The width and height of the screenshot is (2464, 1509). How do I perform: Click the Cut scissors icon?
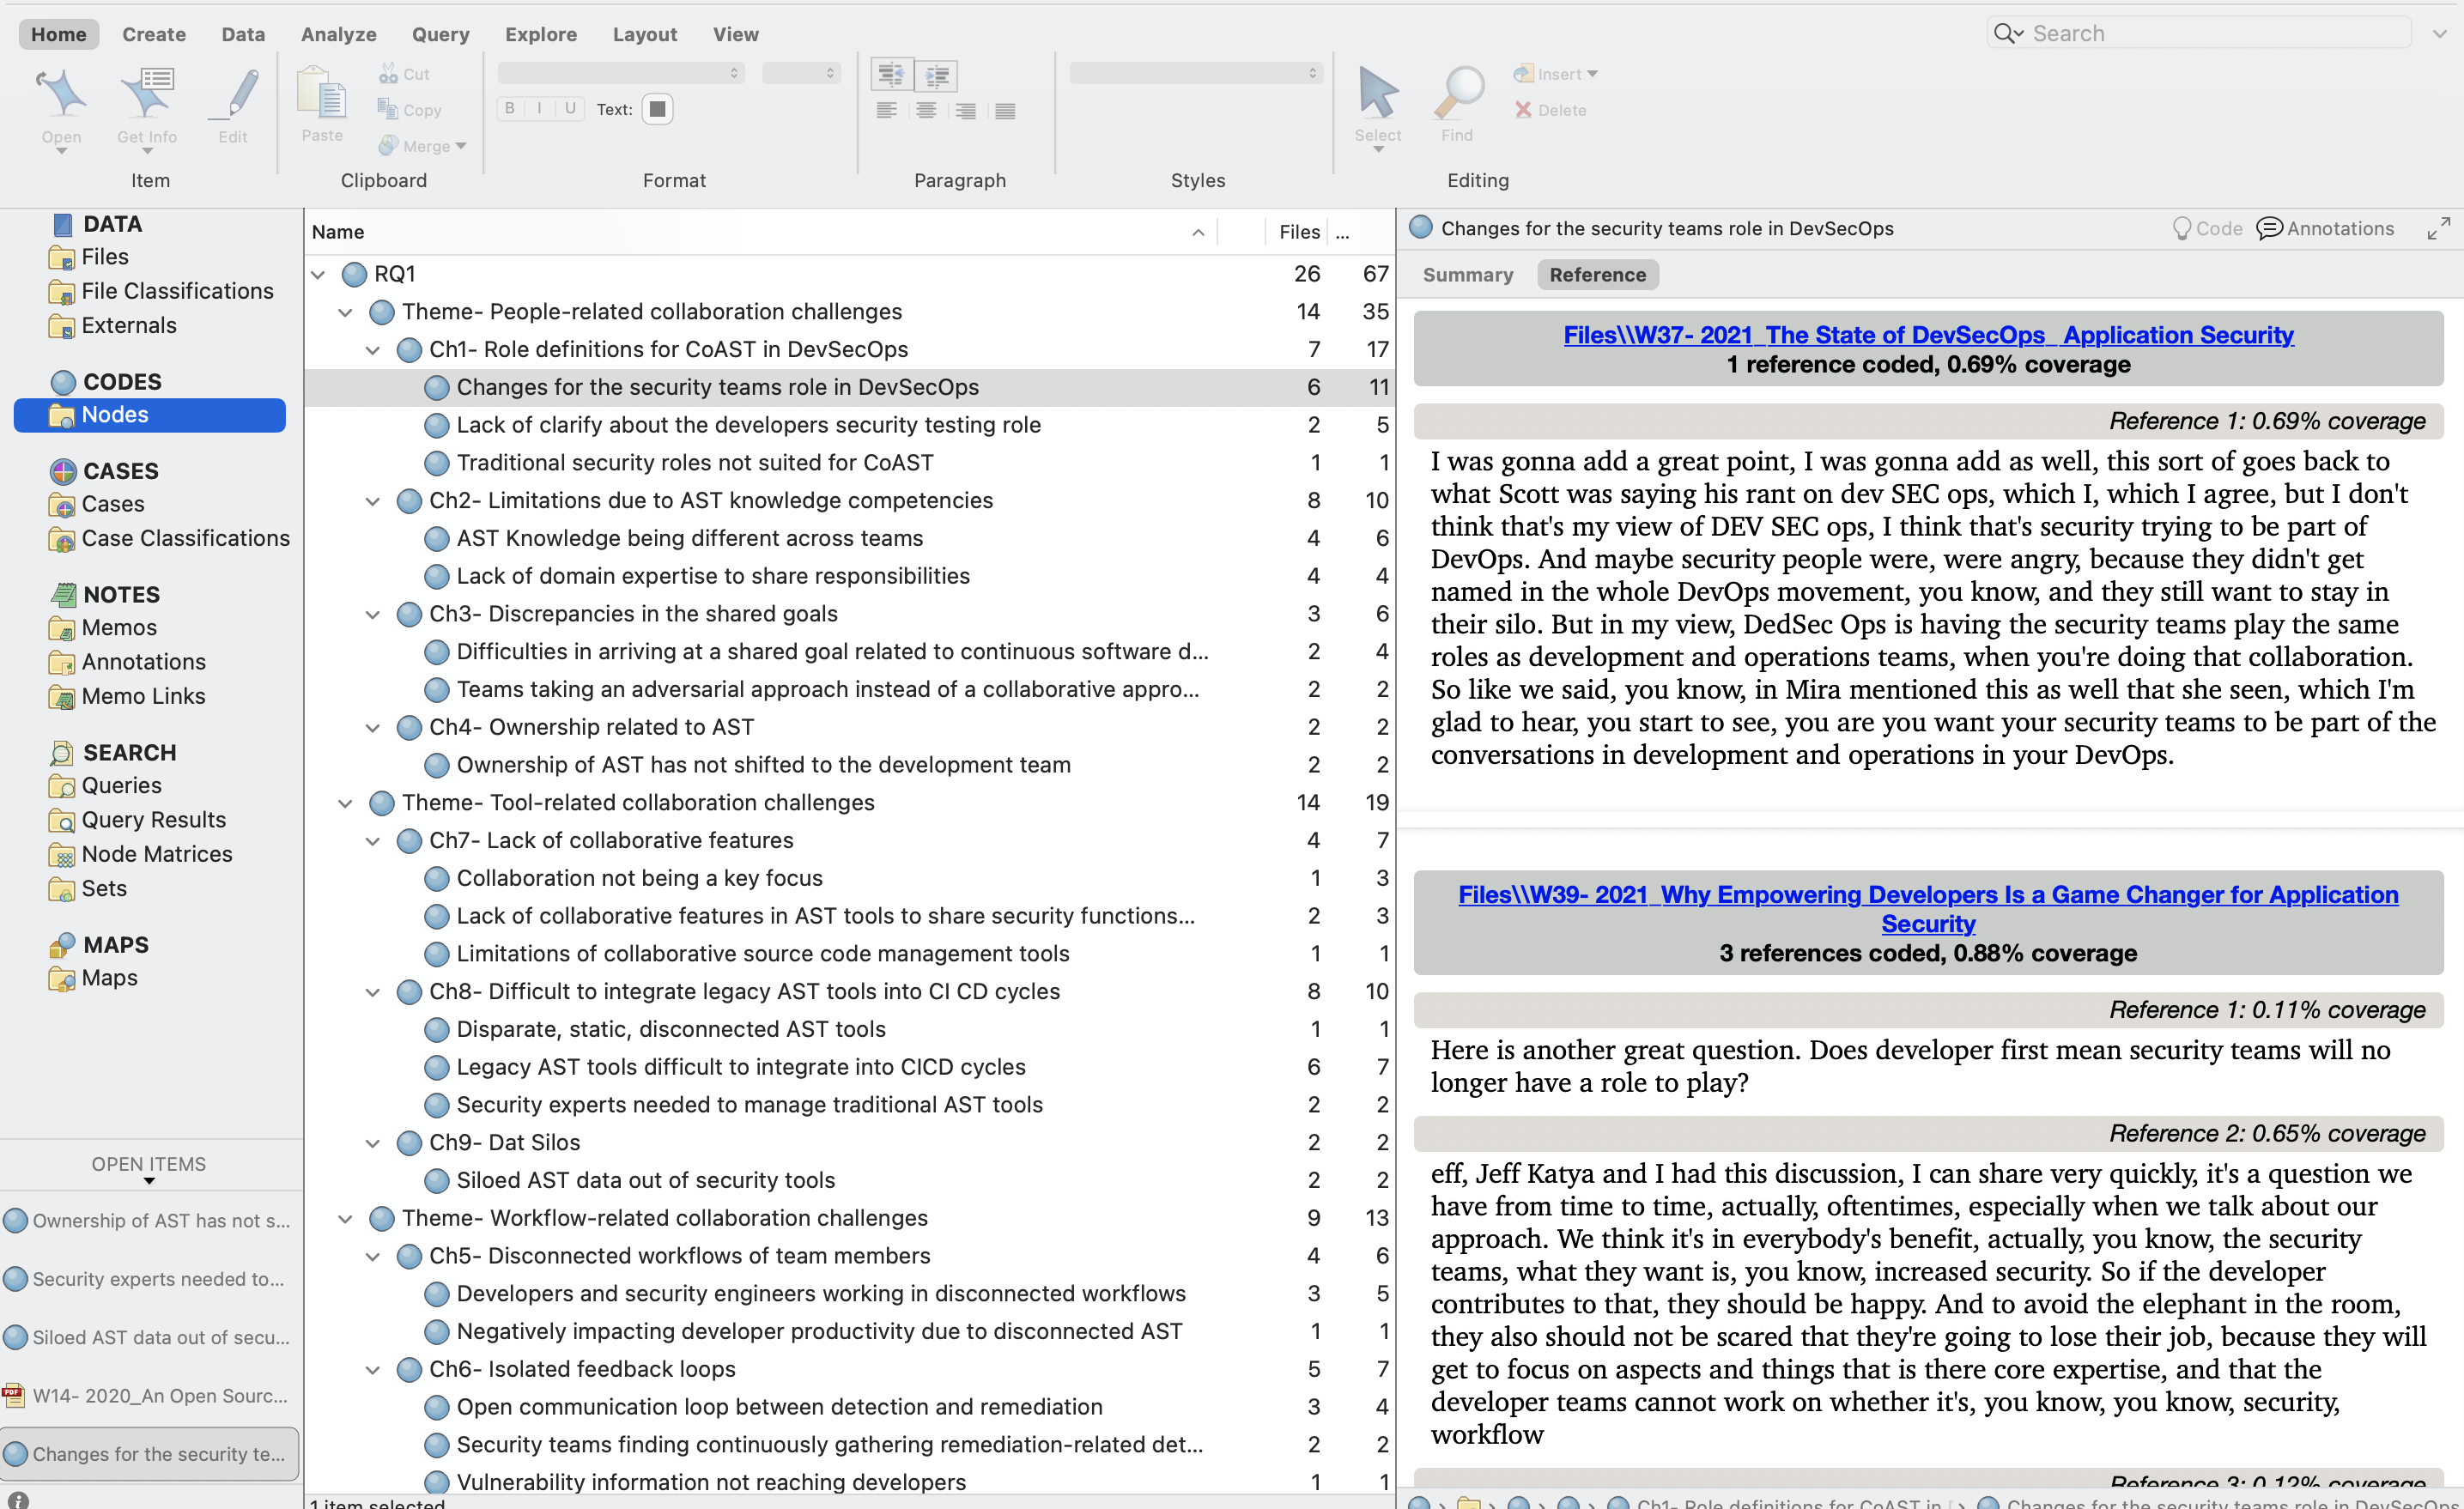[x=388, y=74]
